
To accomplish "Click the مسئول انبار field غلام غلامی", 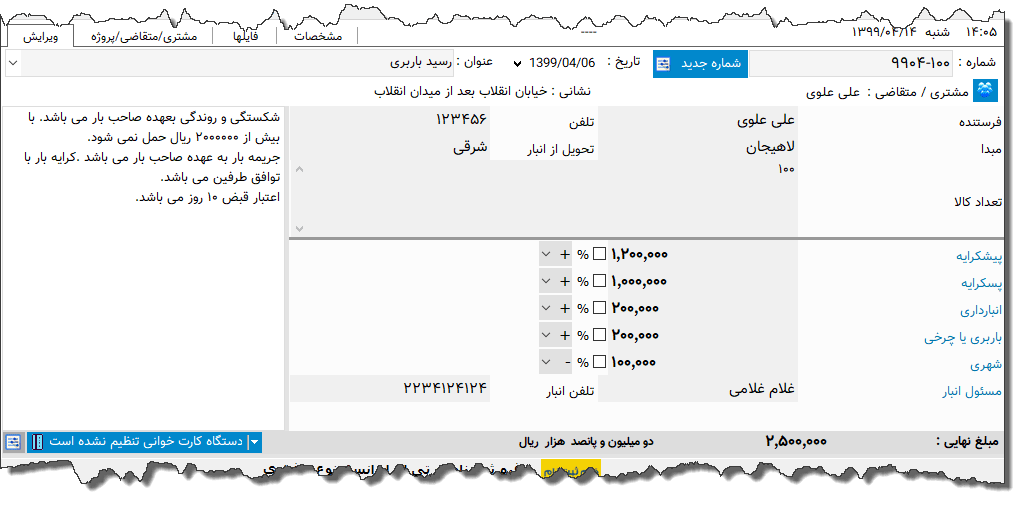I will 698,389.
